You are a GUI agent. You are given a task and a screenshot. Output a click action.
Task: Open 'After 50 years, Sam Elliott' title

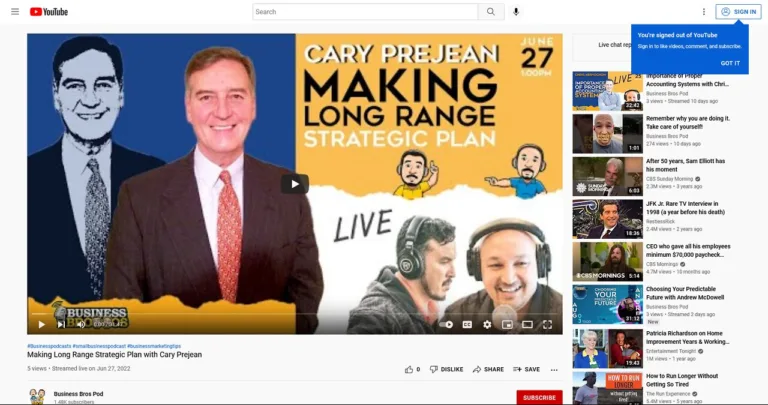coord(685,165)
